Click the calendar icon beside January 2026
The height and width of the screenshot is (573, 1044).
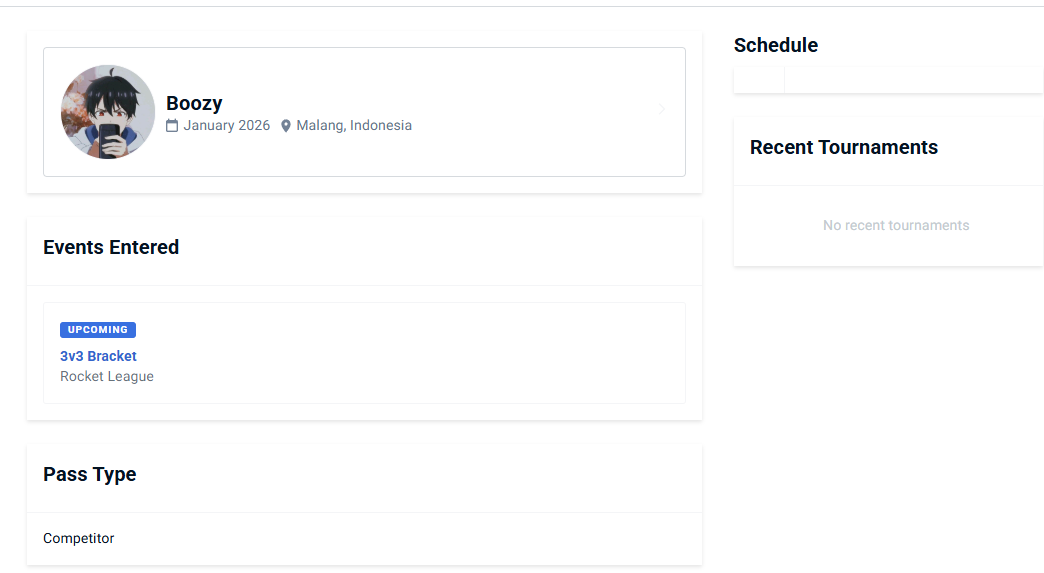pyautogui.click(x=172, y=126)
